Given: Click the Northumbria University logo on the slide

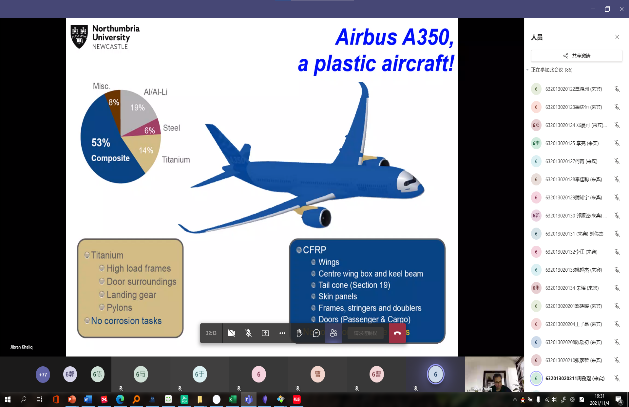Looking at the screenshot, I should (105, 37).
